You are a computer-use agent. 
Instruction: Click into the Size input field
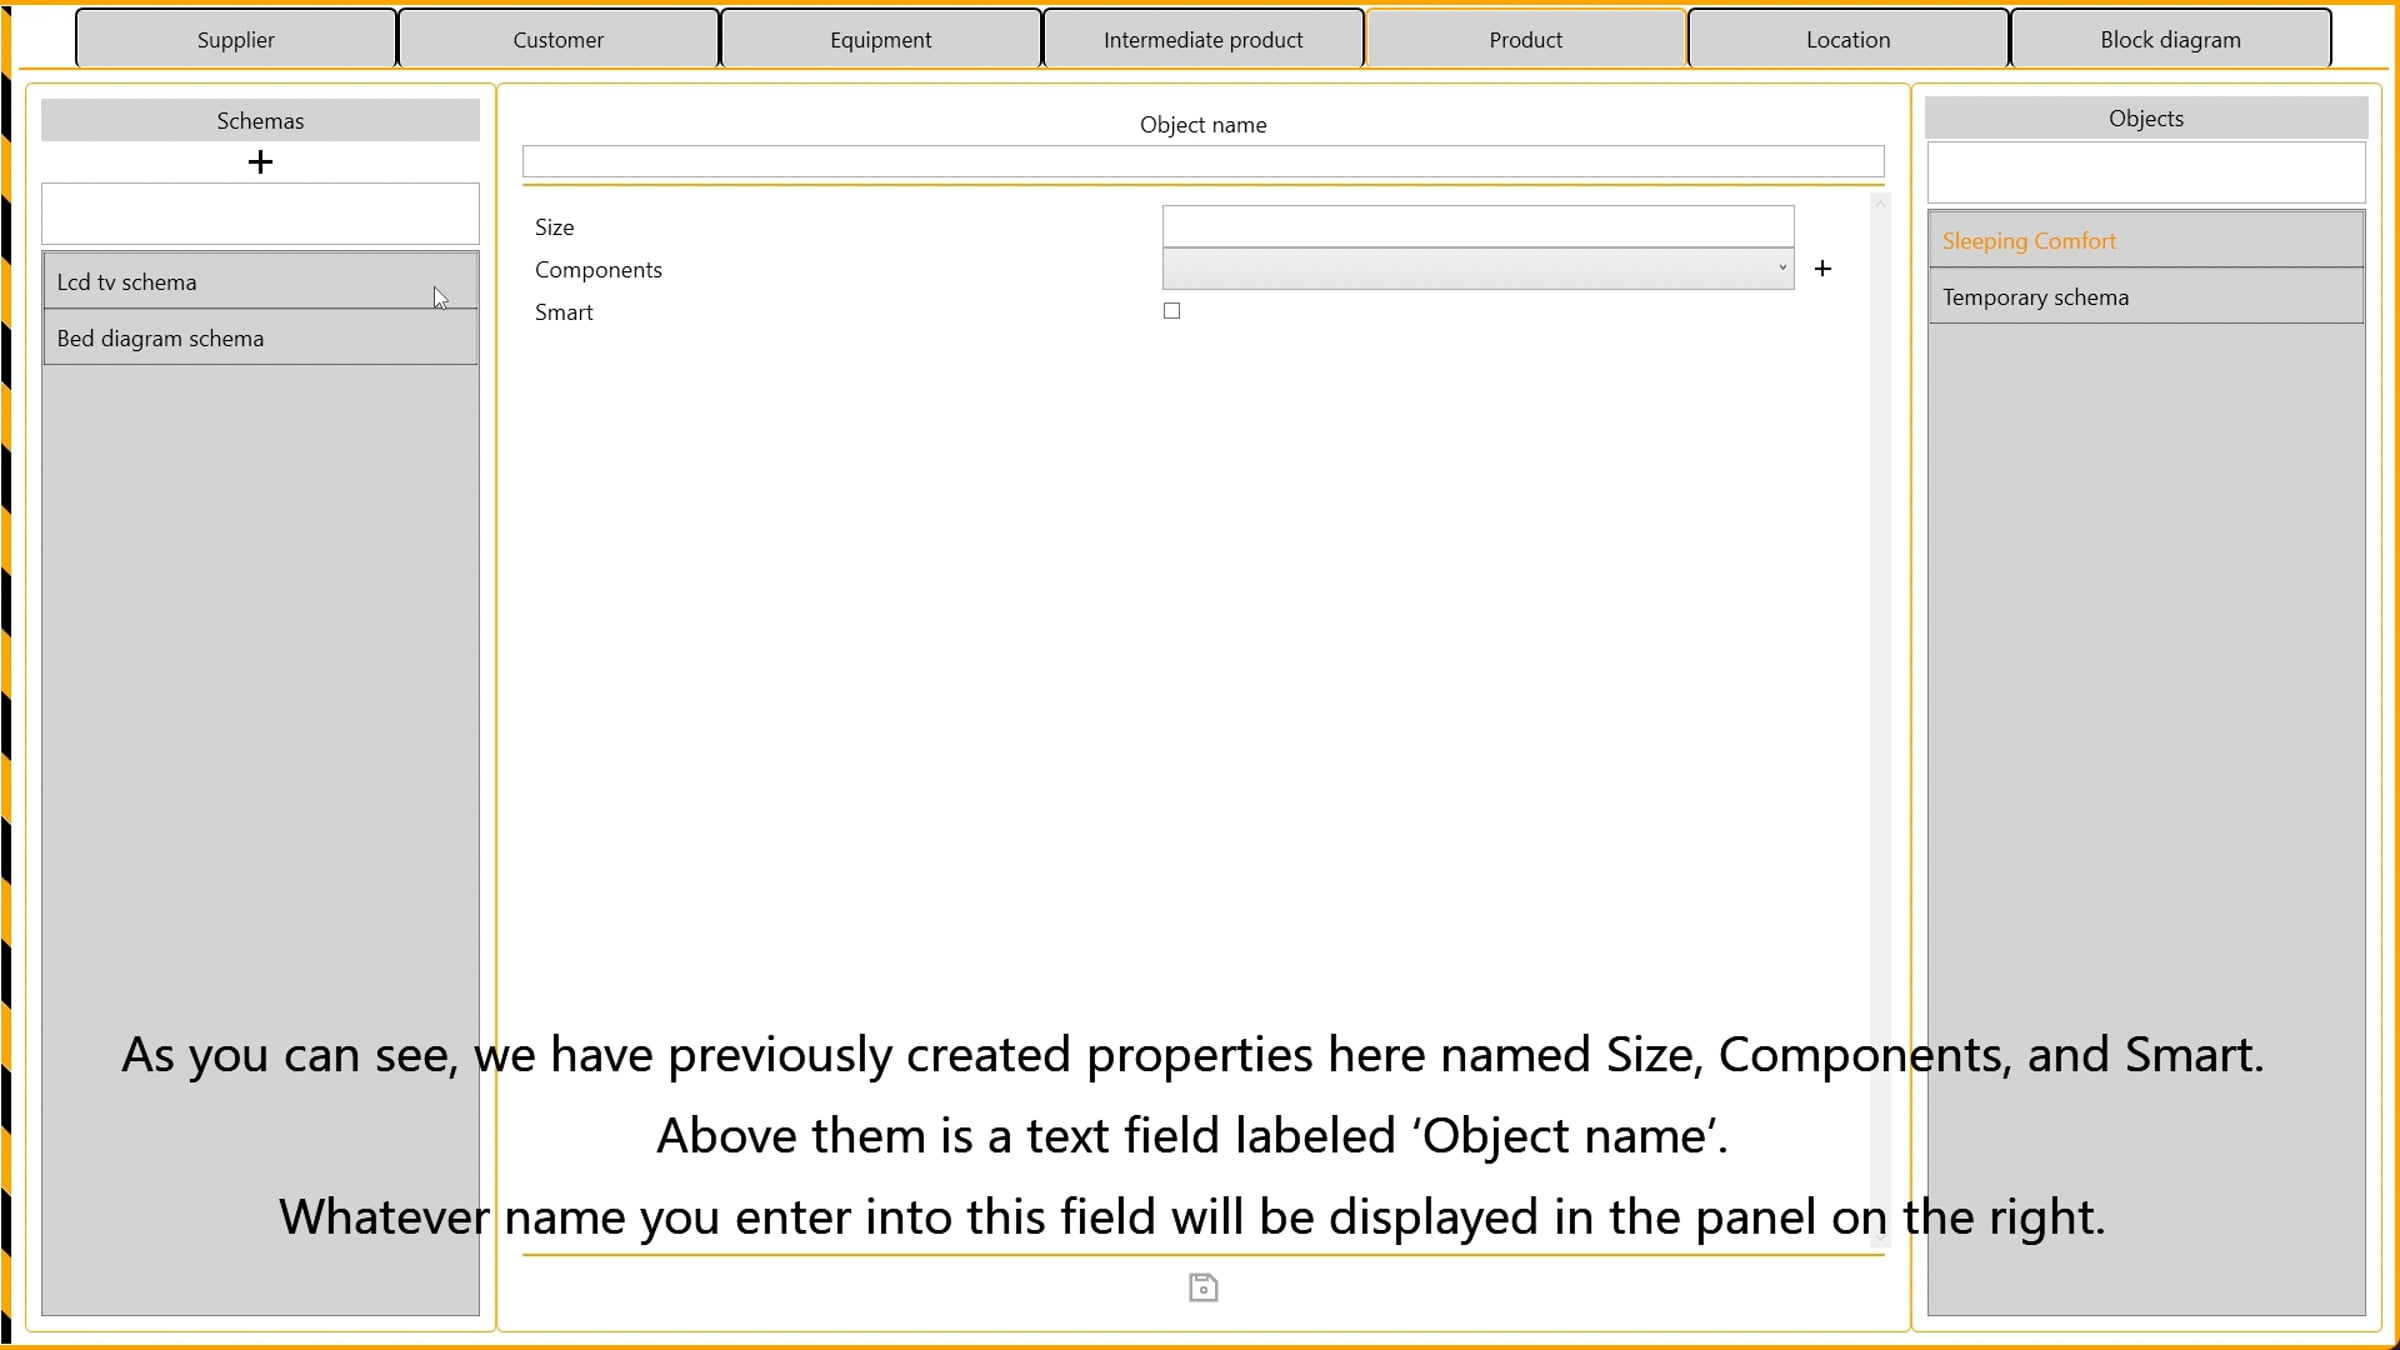1478,226
